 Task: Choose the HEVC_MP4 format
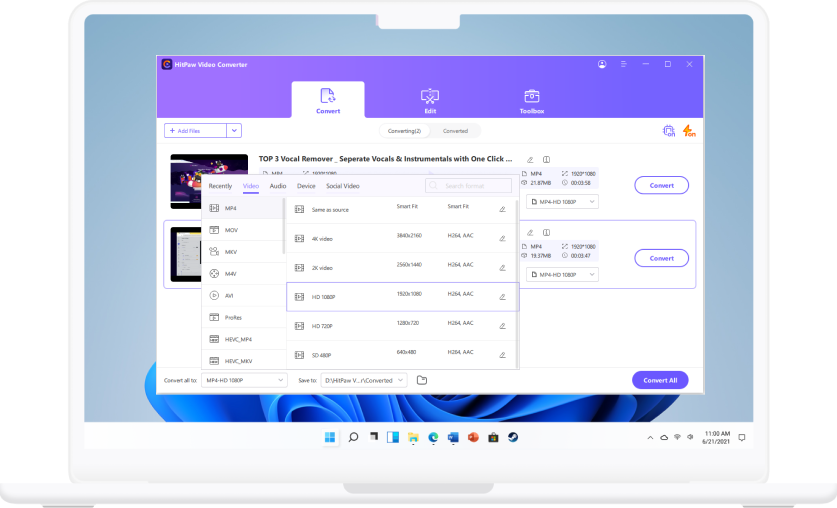243,339
